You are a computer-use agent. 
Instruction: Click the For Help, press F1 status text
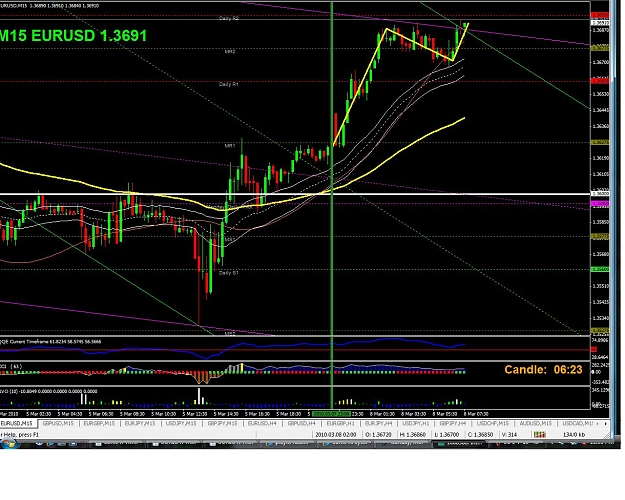[x=20, y=435]
